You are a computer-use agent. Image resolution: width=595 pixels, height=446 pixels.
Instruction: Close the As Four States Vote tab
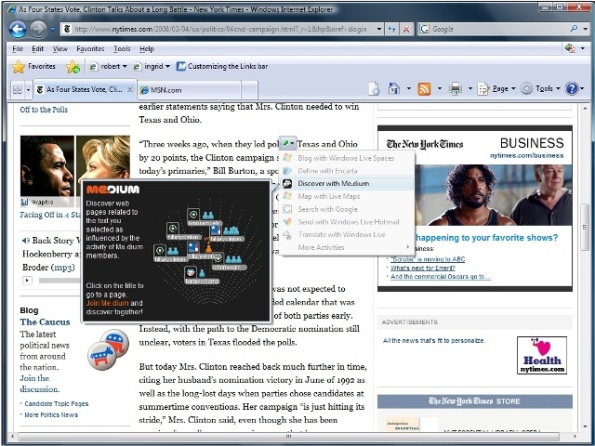130,90
